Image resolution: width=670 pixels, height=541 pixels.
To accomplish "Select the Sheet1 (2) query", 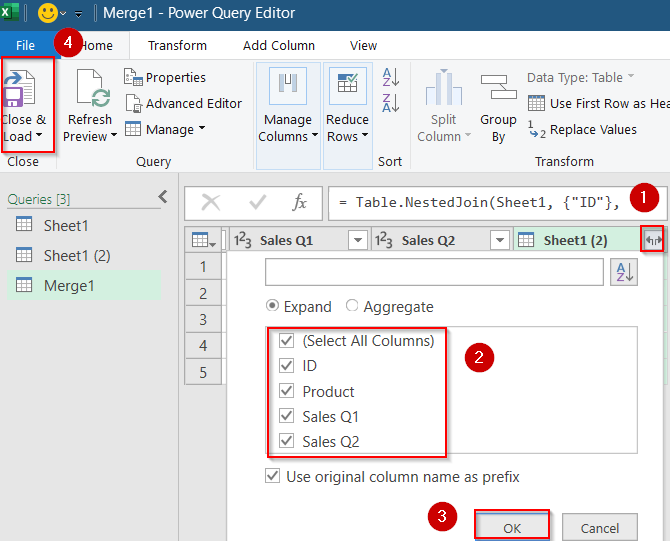I will tap(84, 256).
